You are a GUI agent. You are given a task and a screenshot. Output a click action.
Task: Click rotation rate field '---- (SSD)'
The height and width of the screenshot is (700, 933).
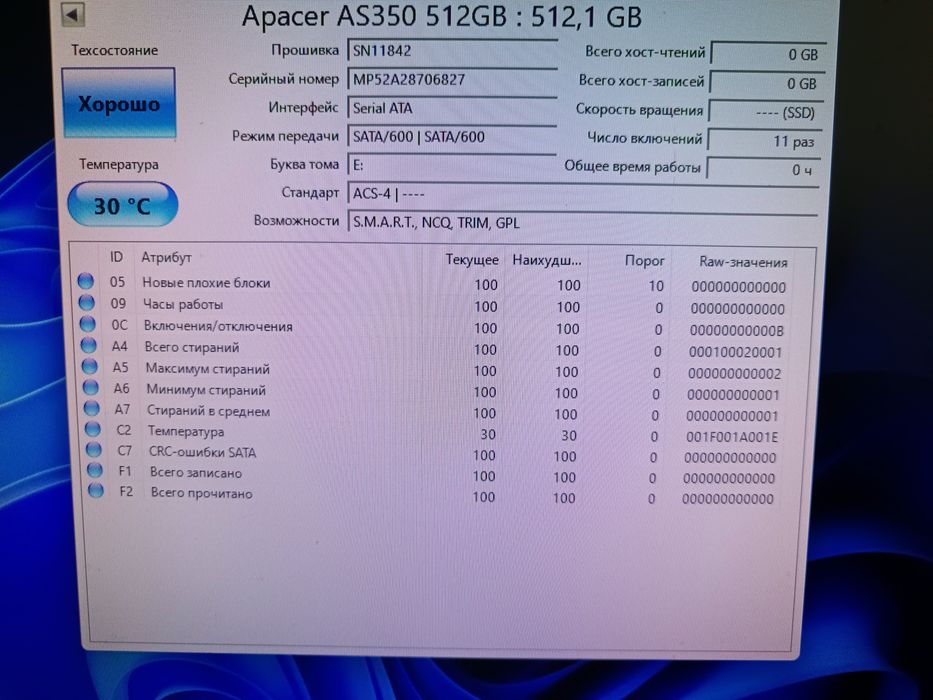[x=766, y=112]
